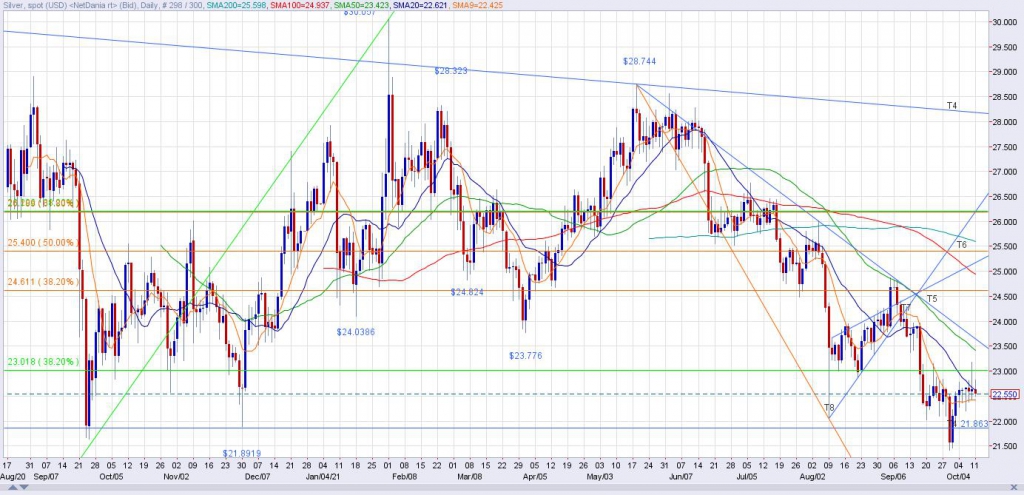
Task: Click the Jun/07 date axis label
Action: [680, 477]
